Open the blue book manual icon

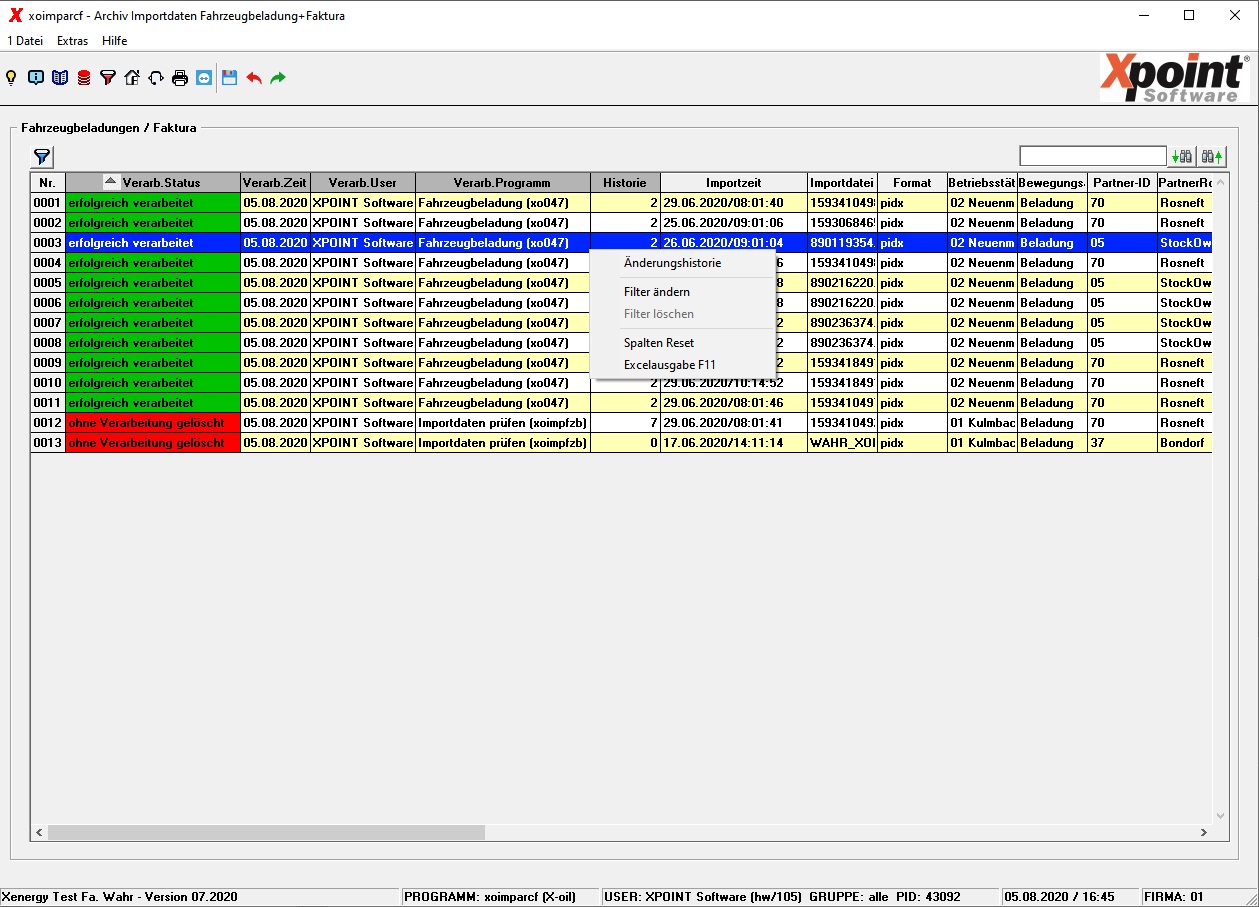point(60,77)
